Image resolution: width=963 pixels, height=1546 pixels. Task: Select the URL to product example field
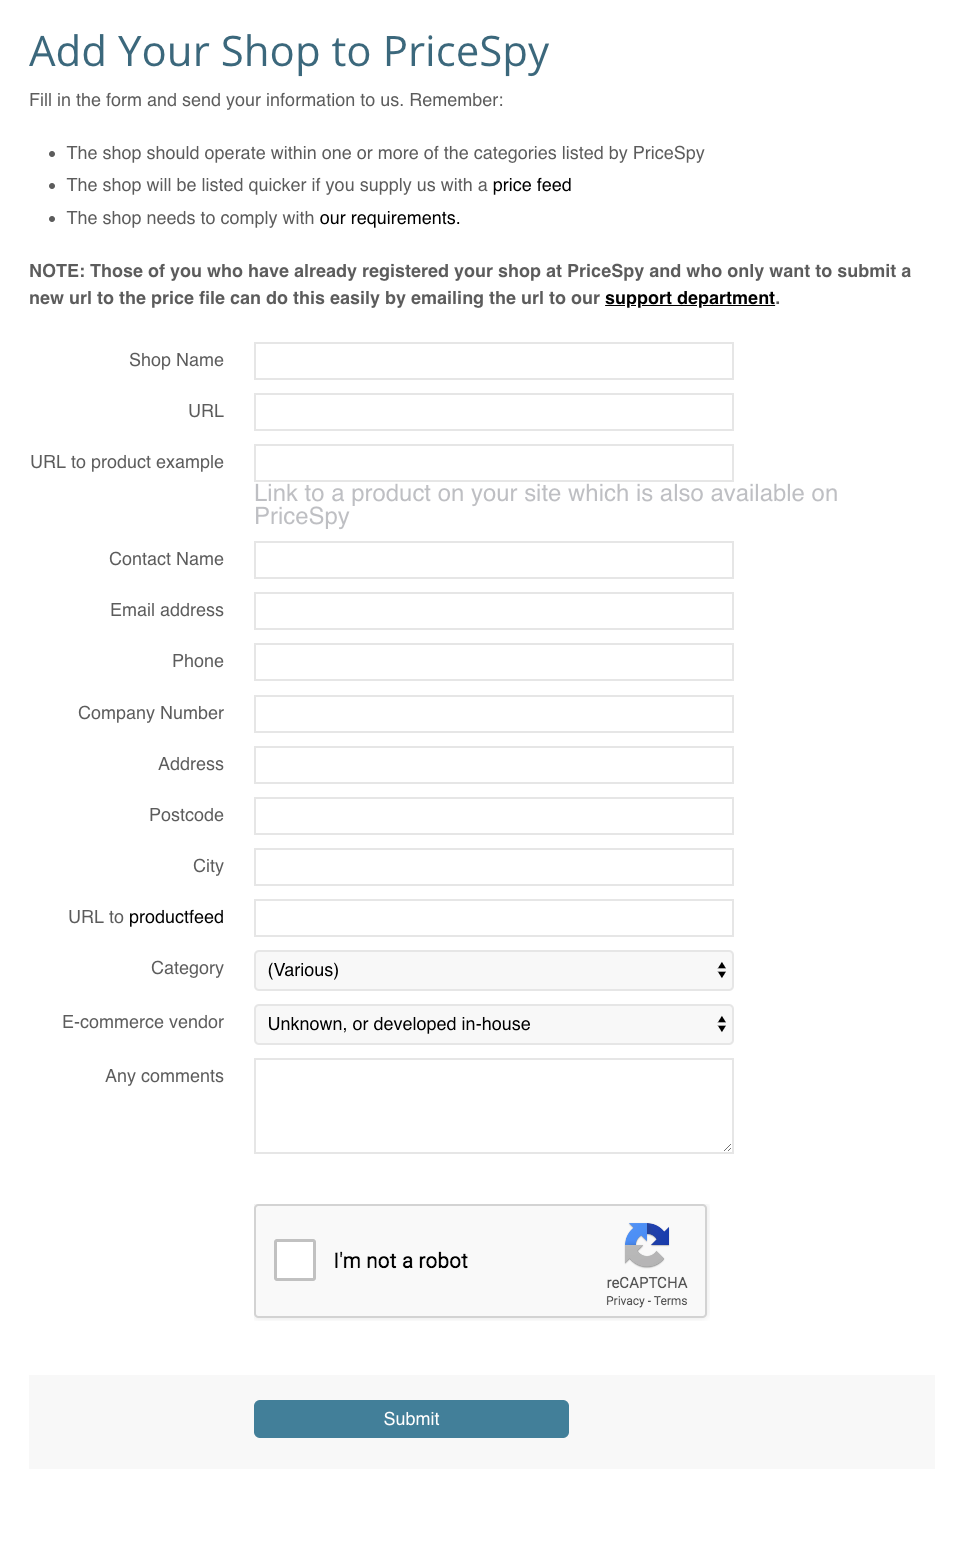pyautogui.click(x=493, y=463)
